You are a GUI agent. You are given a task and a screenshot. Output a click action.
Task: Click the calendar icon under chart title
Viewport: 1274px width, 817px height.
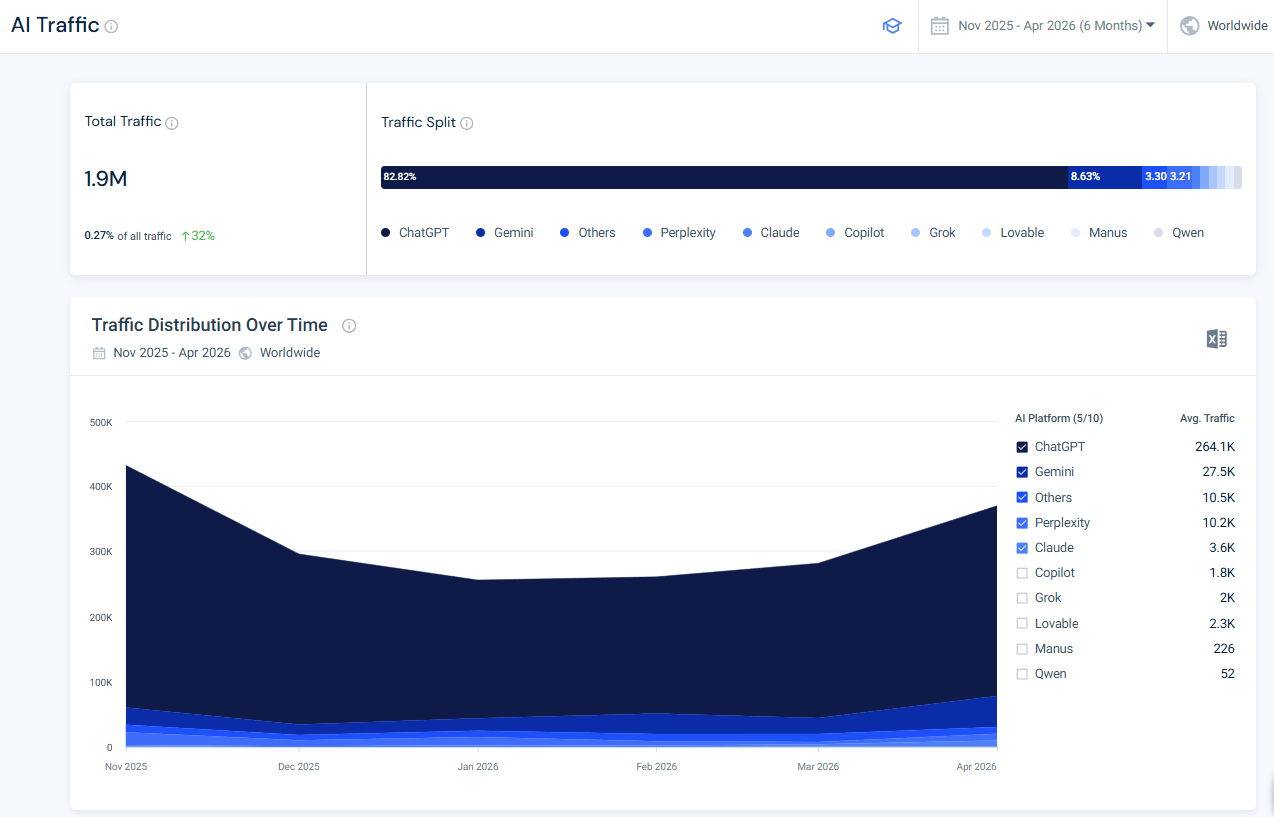(x=99, y=353)
